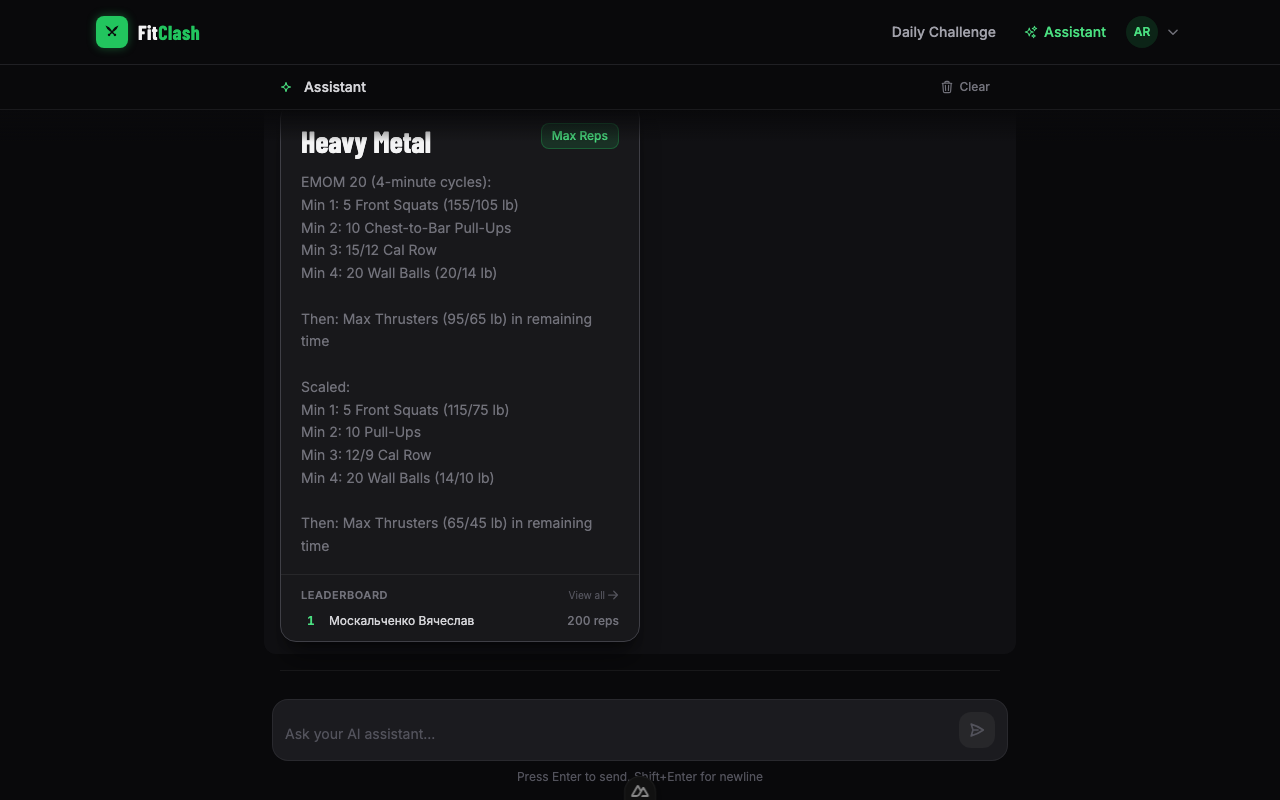The image size is (1280, 800).
Task: Open the Heavy Metal workout title
Action: pos(366,143)
